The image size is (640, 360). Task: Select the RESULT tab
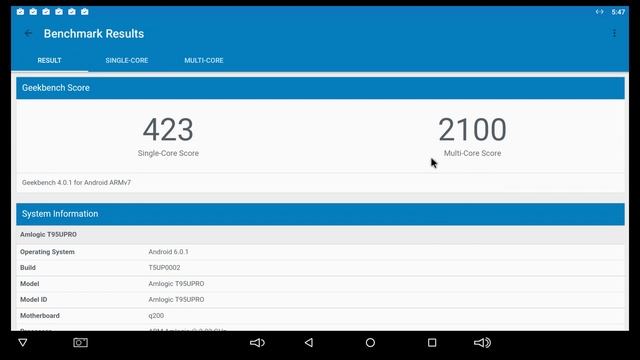click(49, 60)
